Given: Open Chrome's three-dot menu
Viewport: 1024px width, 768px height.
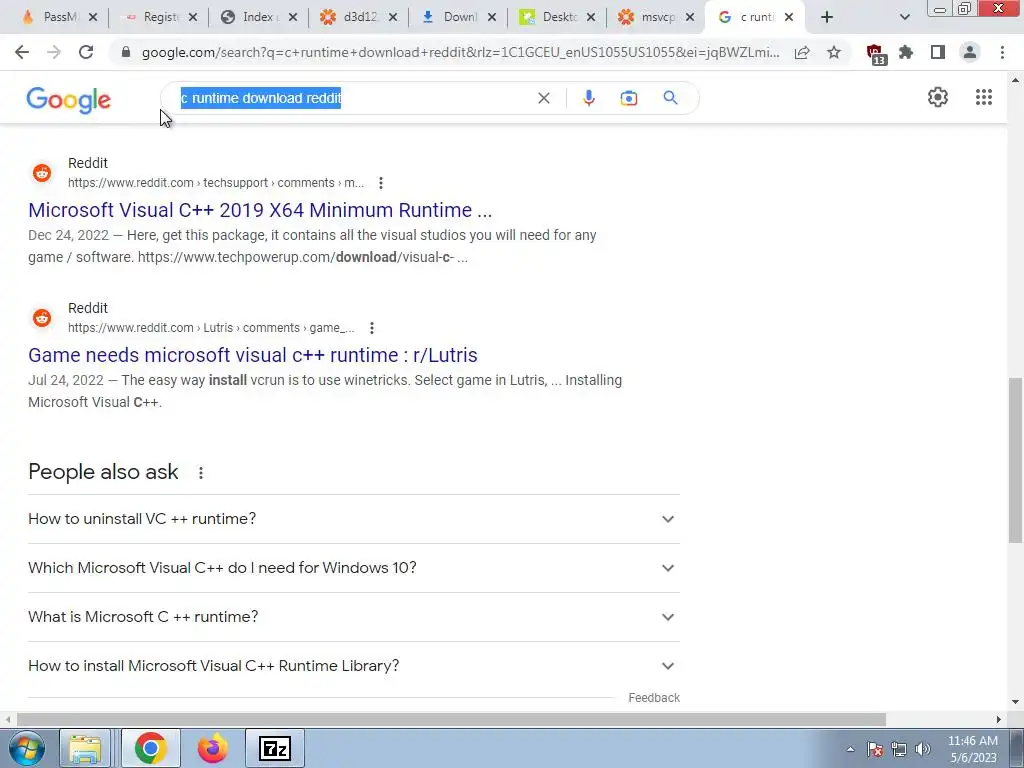Looking at the screenshot, I should coord(1002,52).
